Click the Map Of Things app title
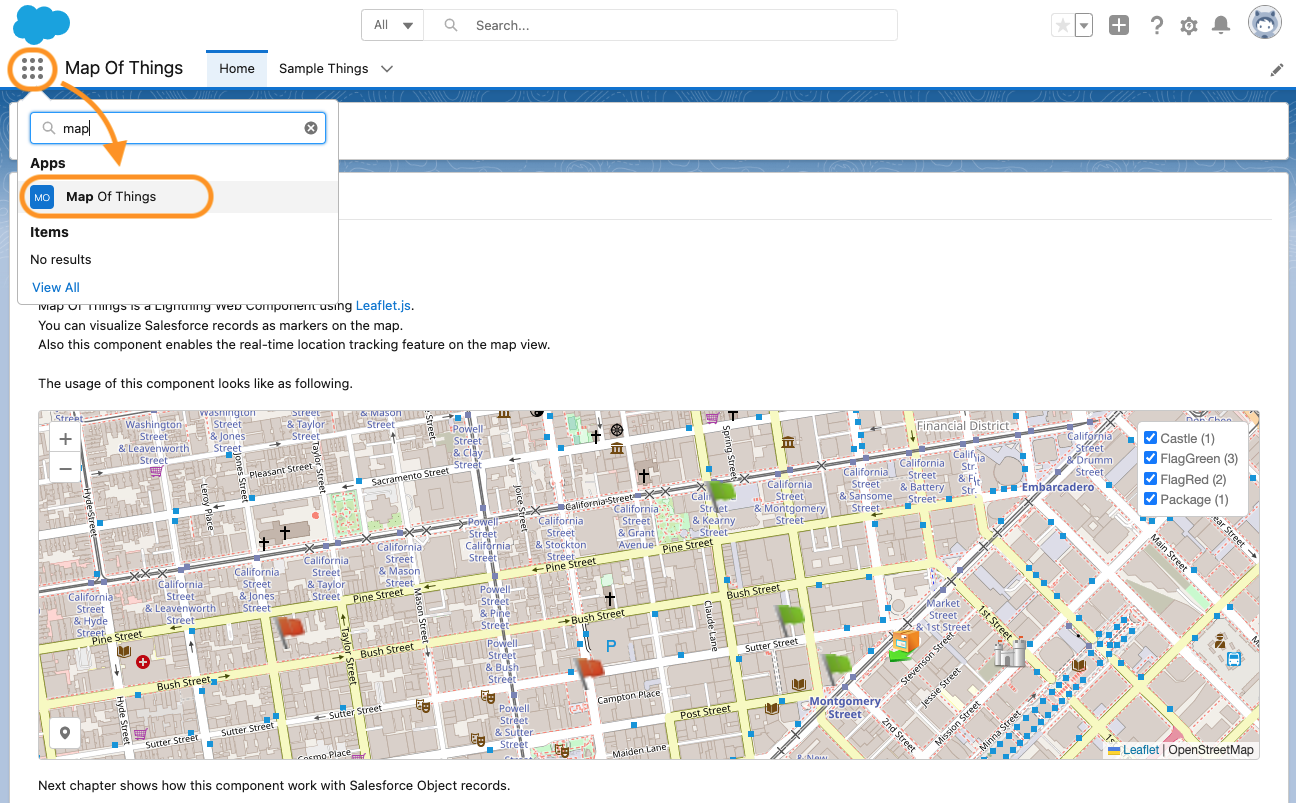Viewport: 1296px width, 803px height. [x=124, y=68]
